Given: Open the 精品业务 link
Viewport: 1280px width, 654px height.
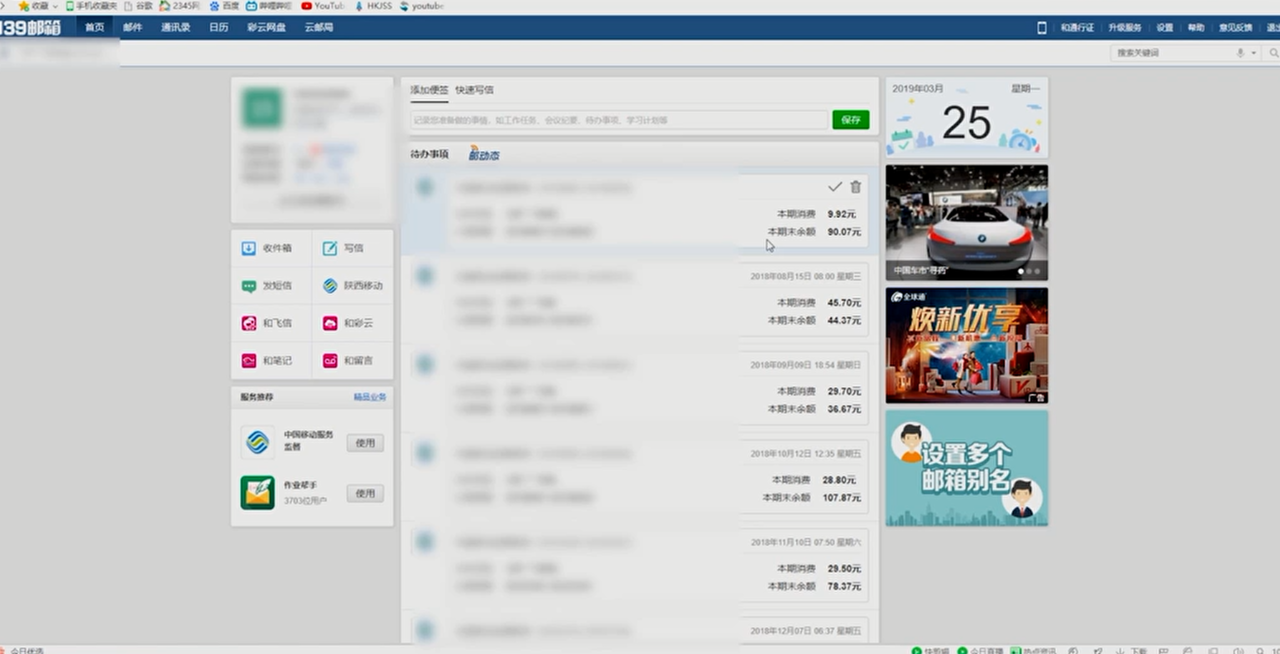Looking at the screenshot, I should [x=370, y=397].
